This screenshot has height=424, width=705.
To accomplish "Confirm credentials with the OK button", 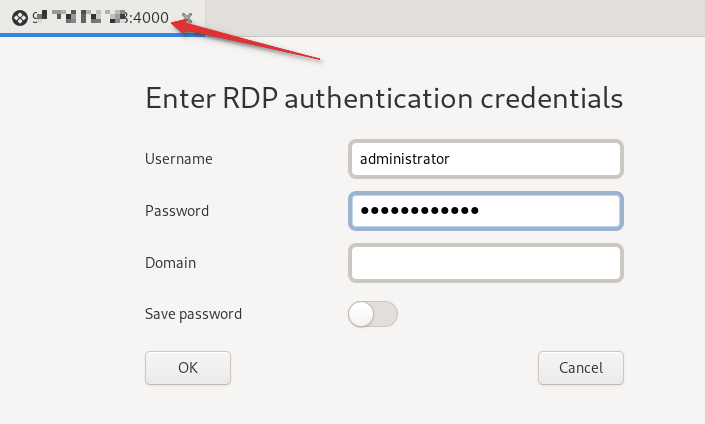I will tap(188, 367).
